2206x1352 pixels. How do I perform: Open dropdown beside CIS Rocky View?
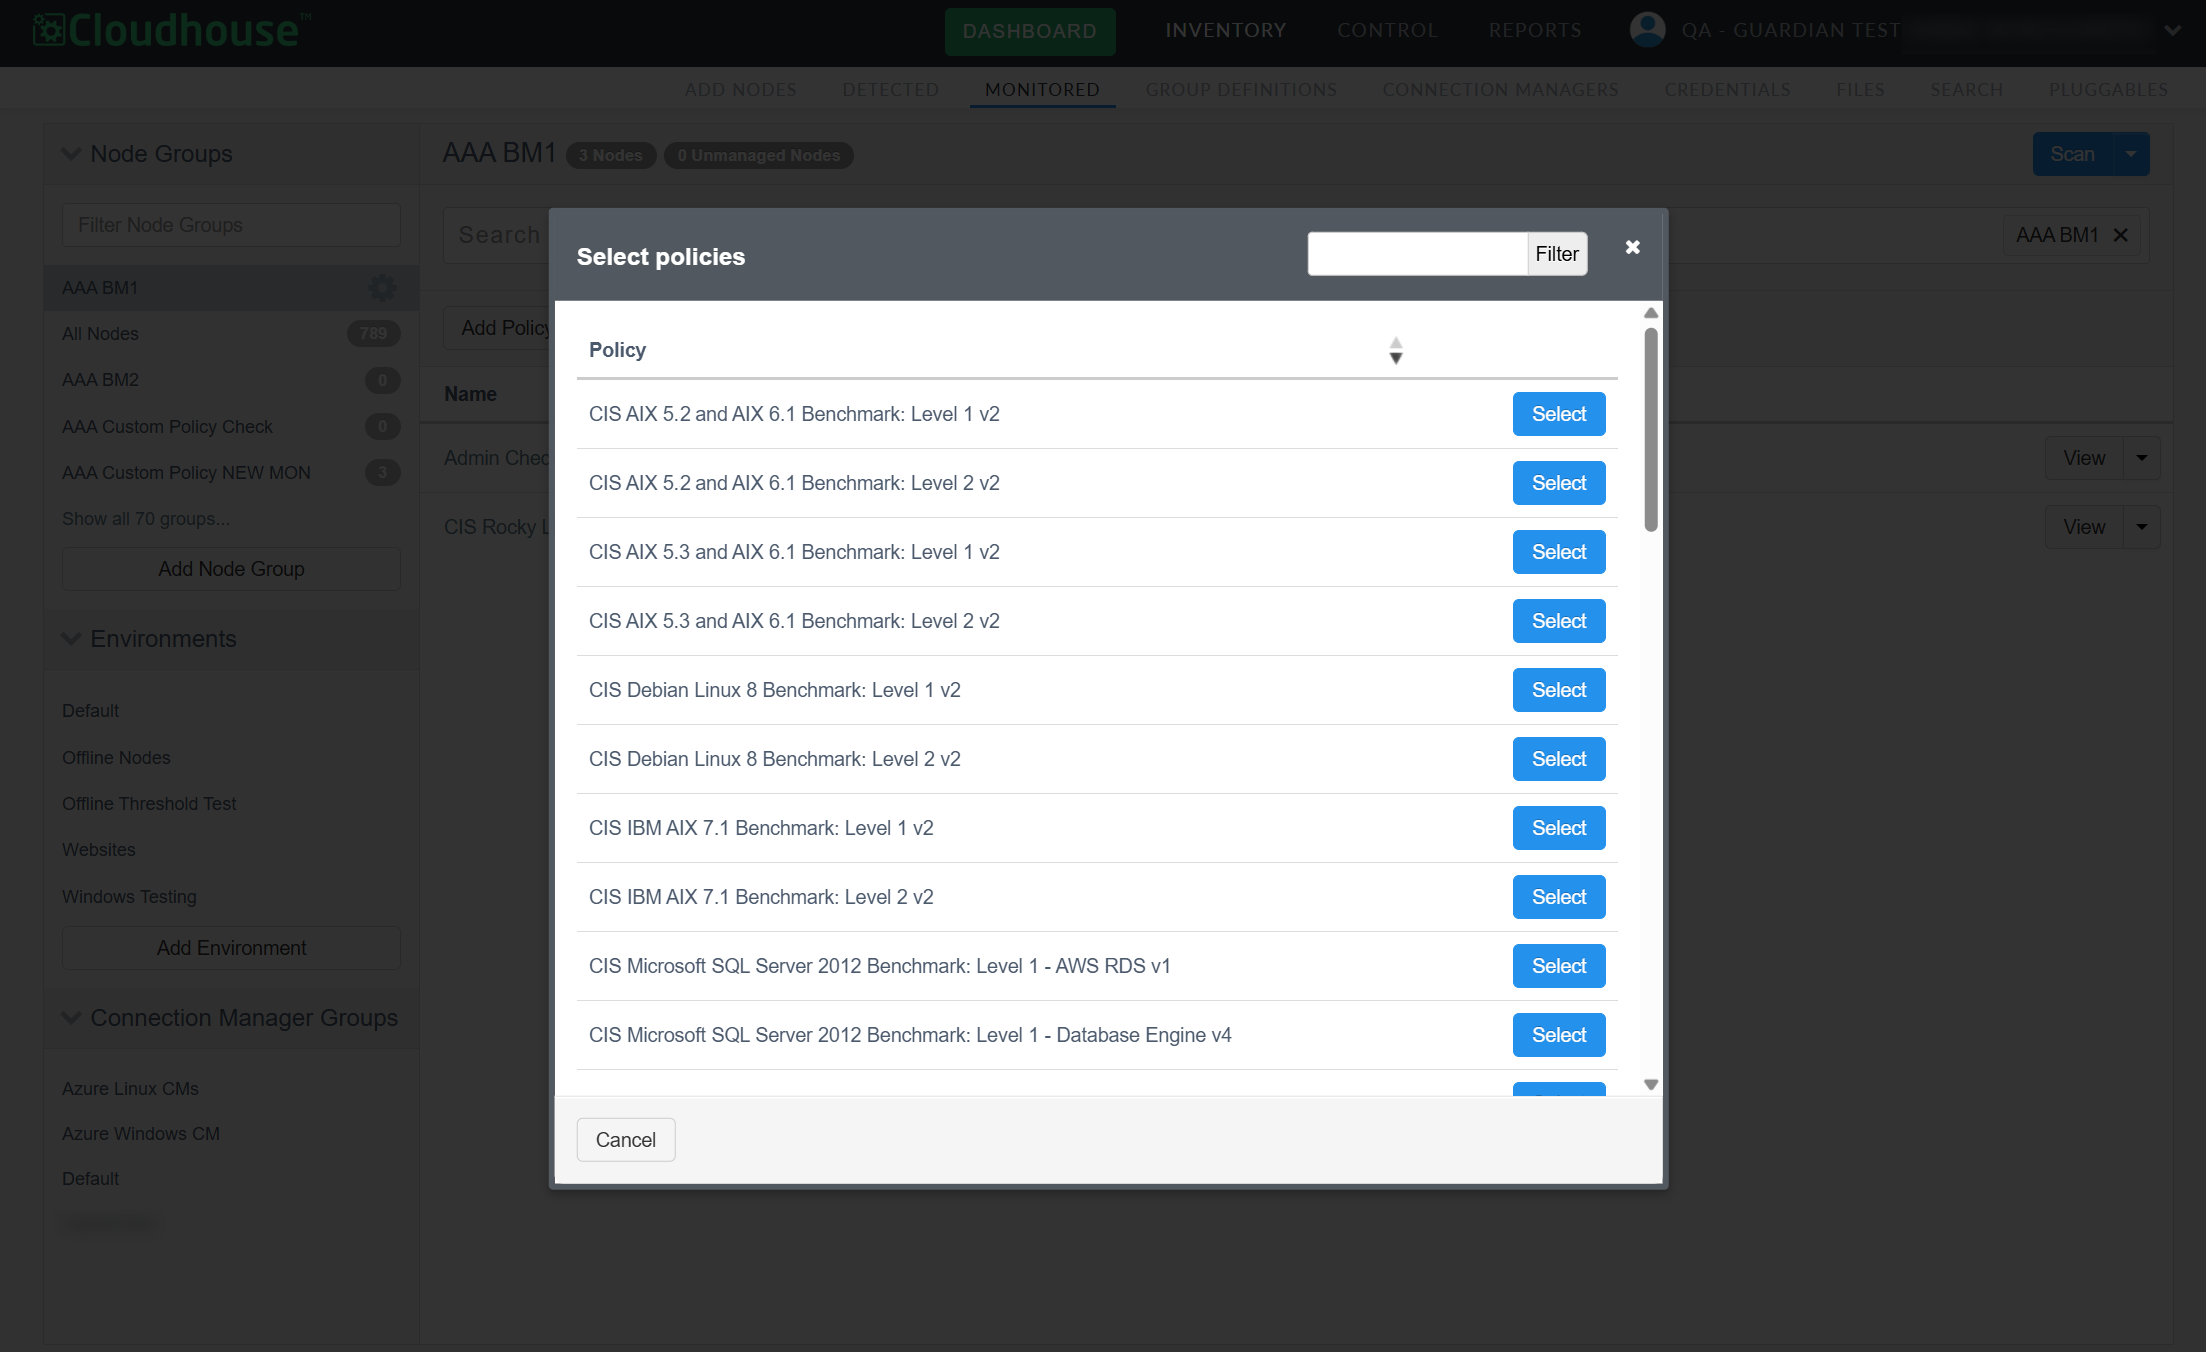[2142, 527]
